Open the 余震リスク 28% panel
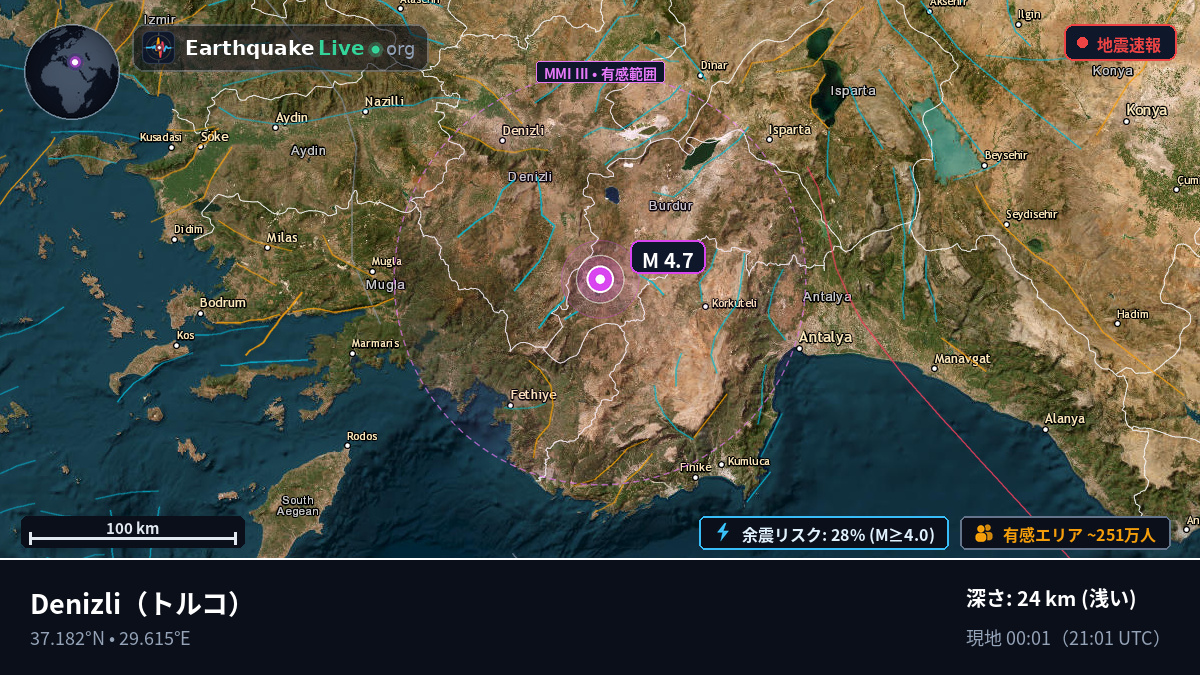Image resolution: width=1200 pixels, height=675 pixels. point(823,534)
